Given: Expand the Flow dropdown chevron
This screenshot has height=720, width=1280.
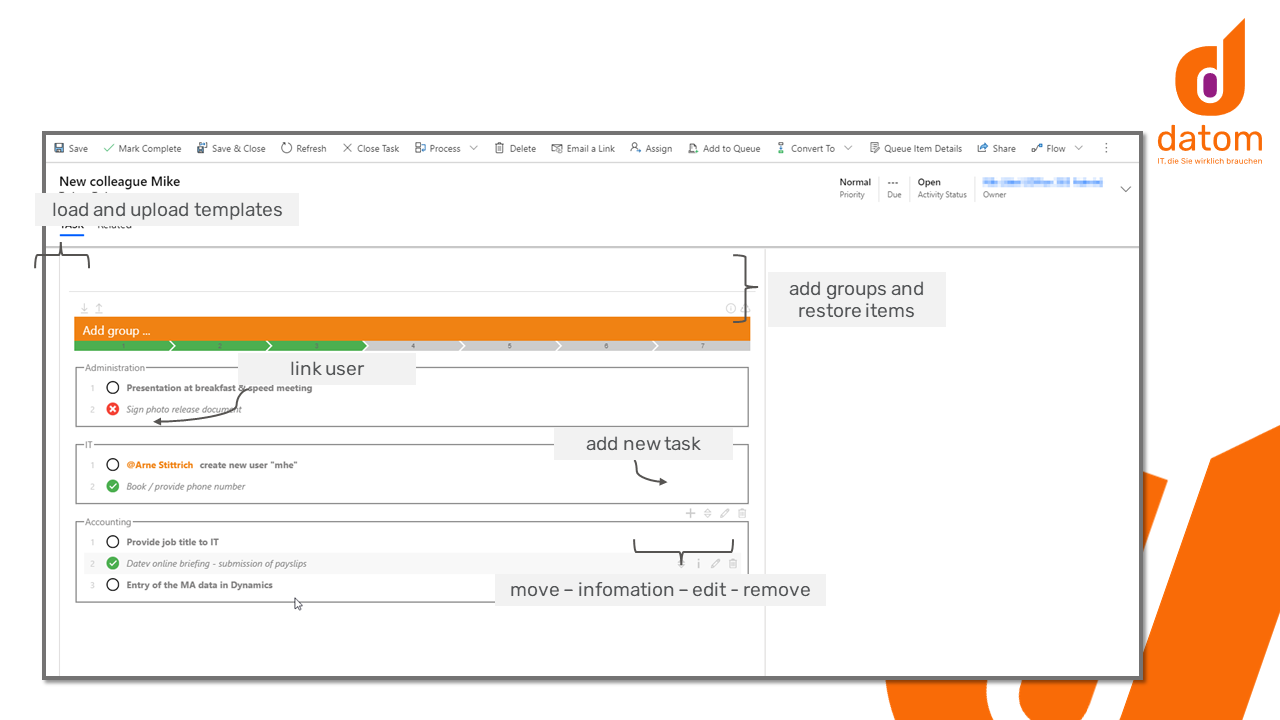Looking at the screenshot, I should [1078, 148].
